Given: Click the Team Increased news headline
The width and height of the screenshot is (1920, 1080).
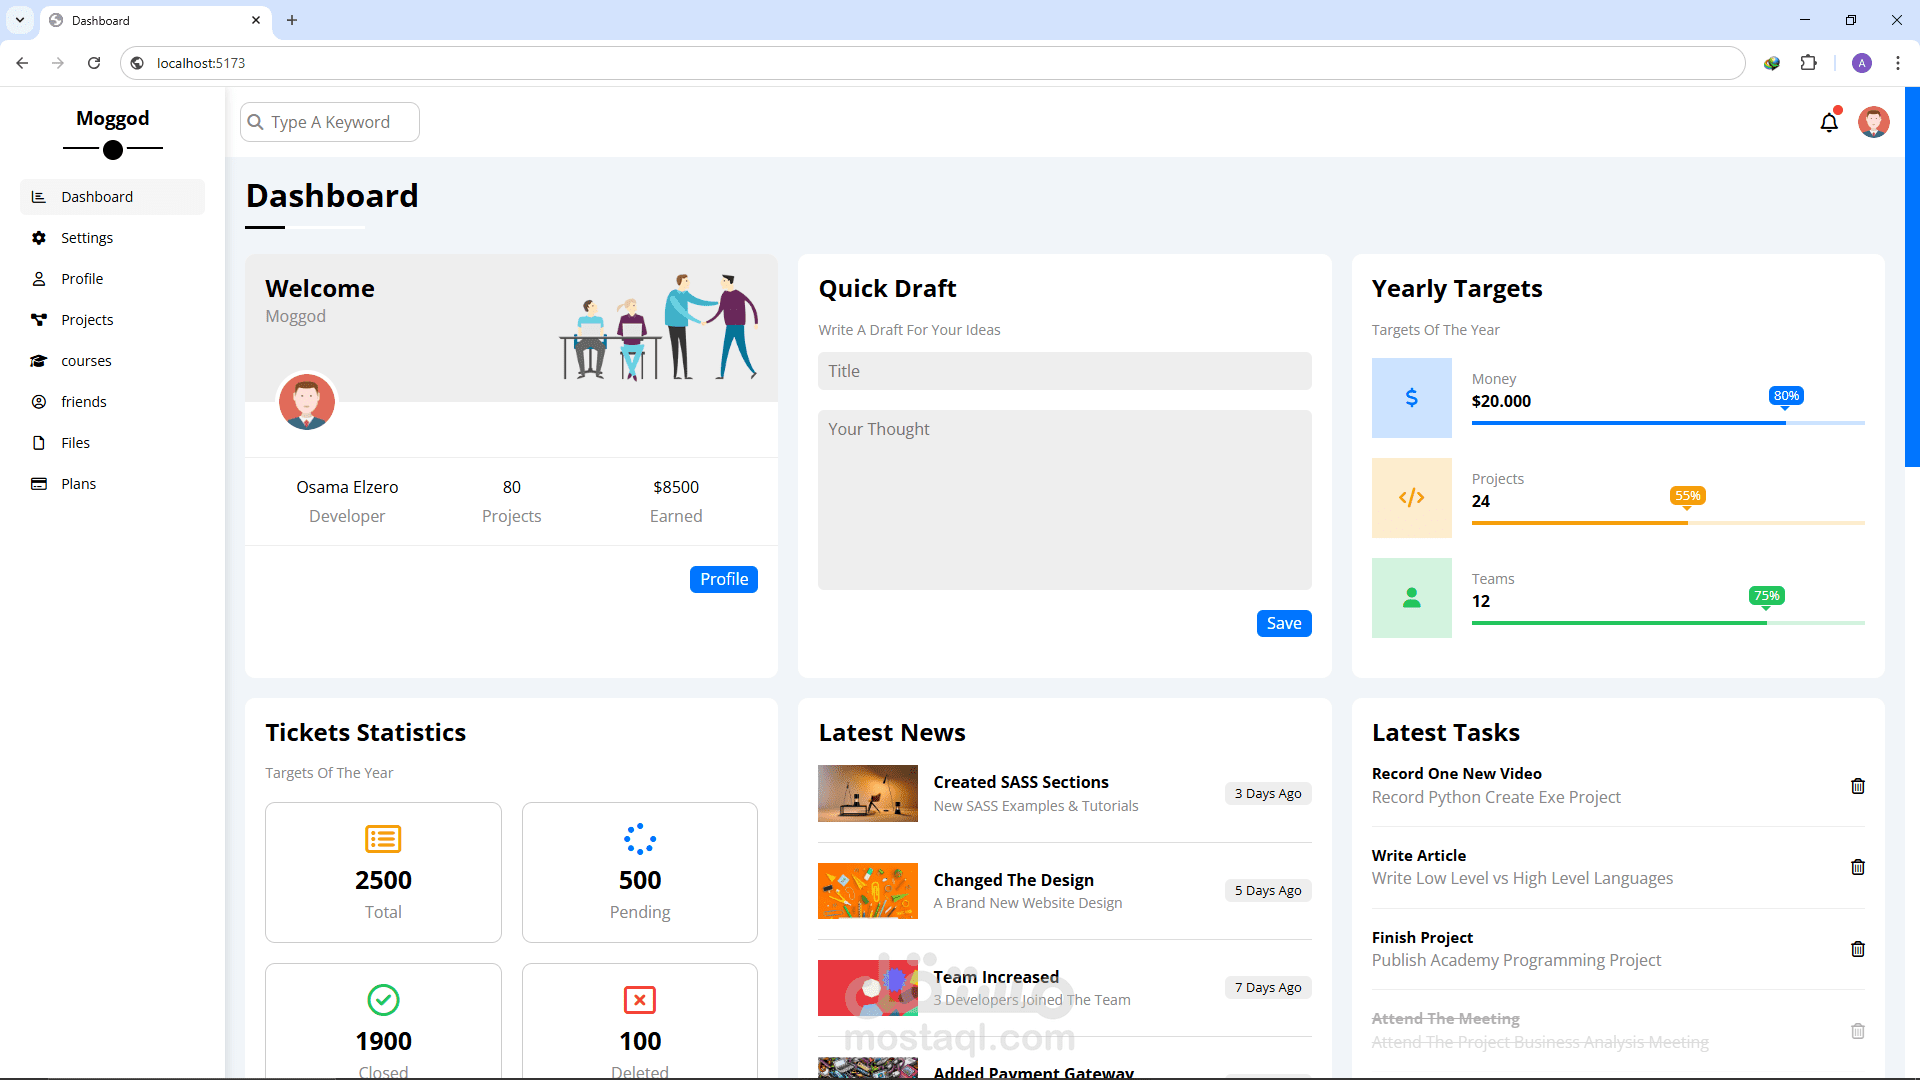Looking at the screenshot, I should (995, 977).
